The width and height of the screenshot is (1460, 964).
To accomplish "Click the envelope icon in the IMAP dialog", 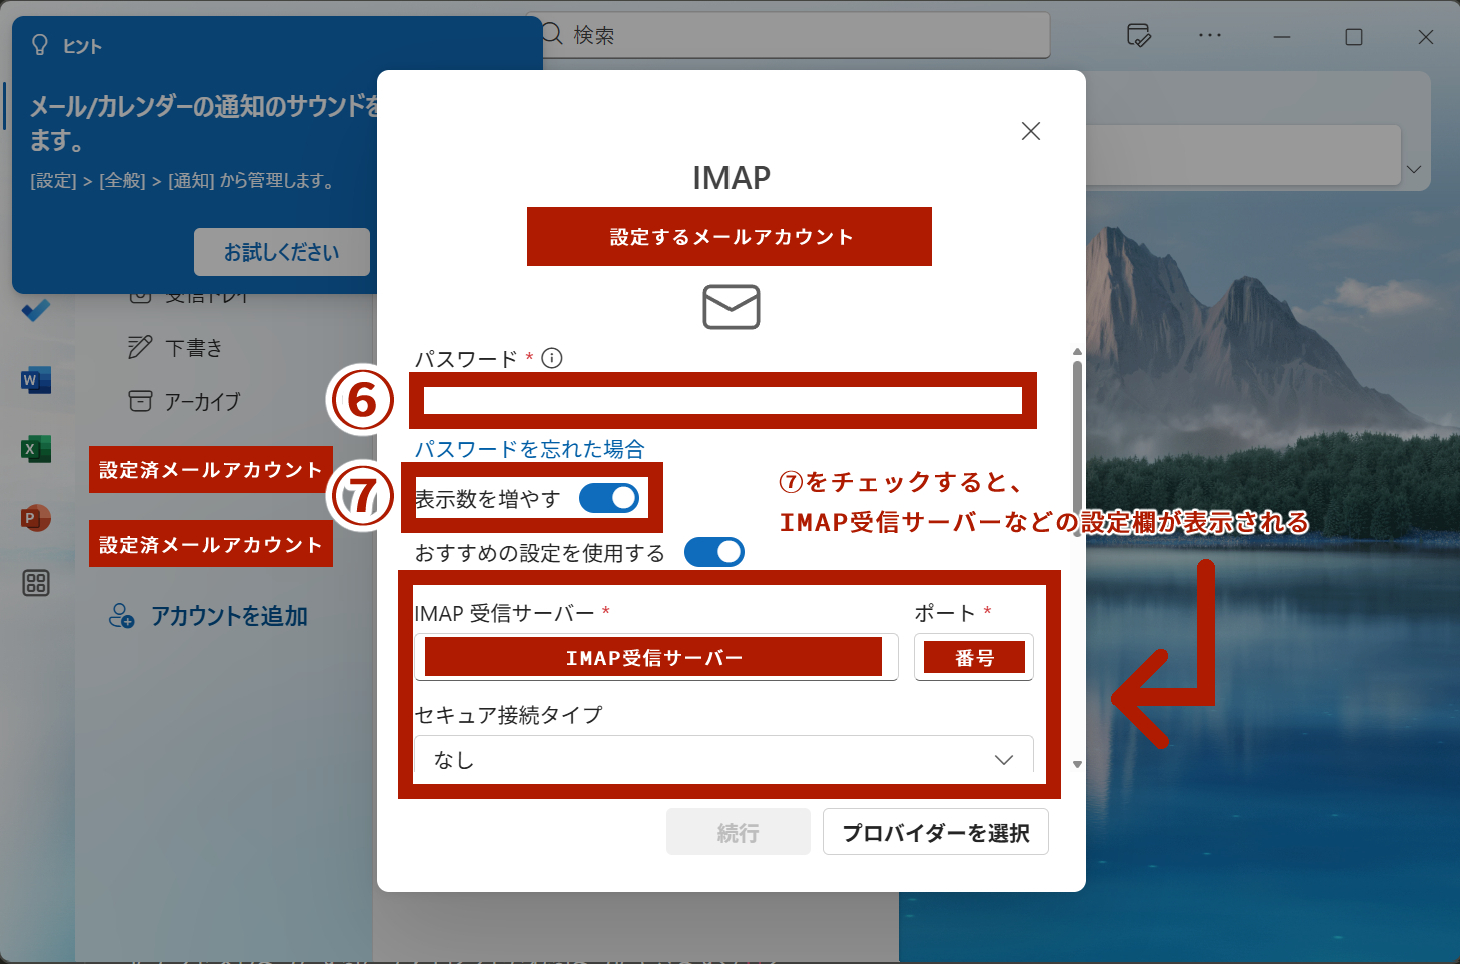I will (729, 307).
